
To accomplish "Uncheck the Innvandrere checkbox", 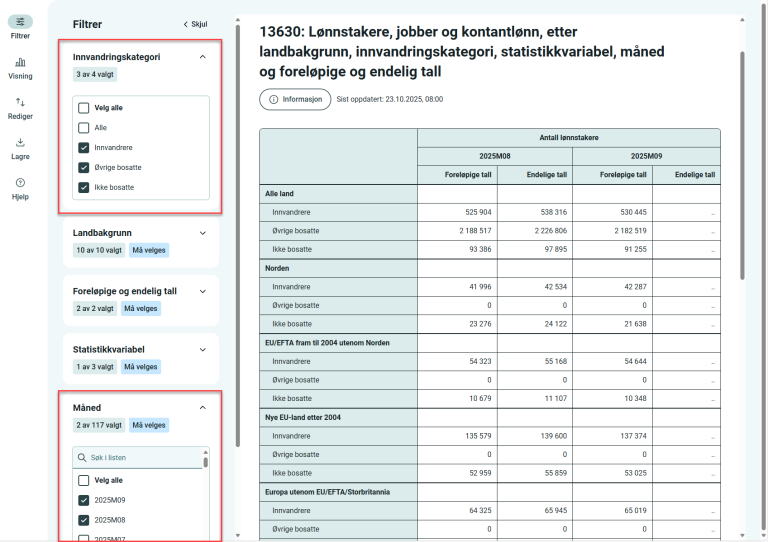I will (84, 148).
